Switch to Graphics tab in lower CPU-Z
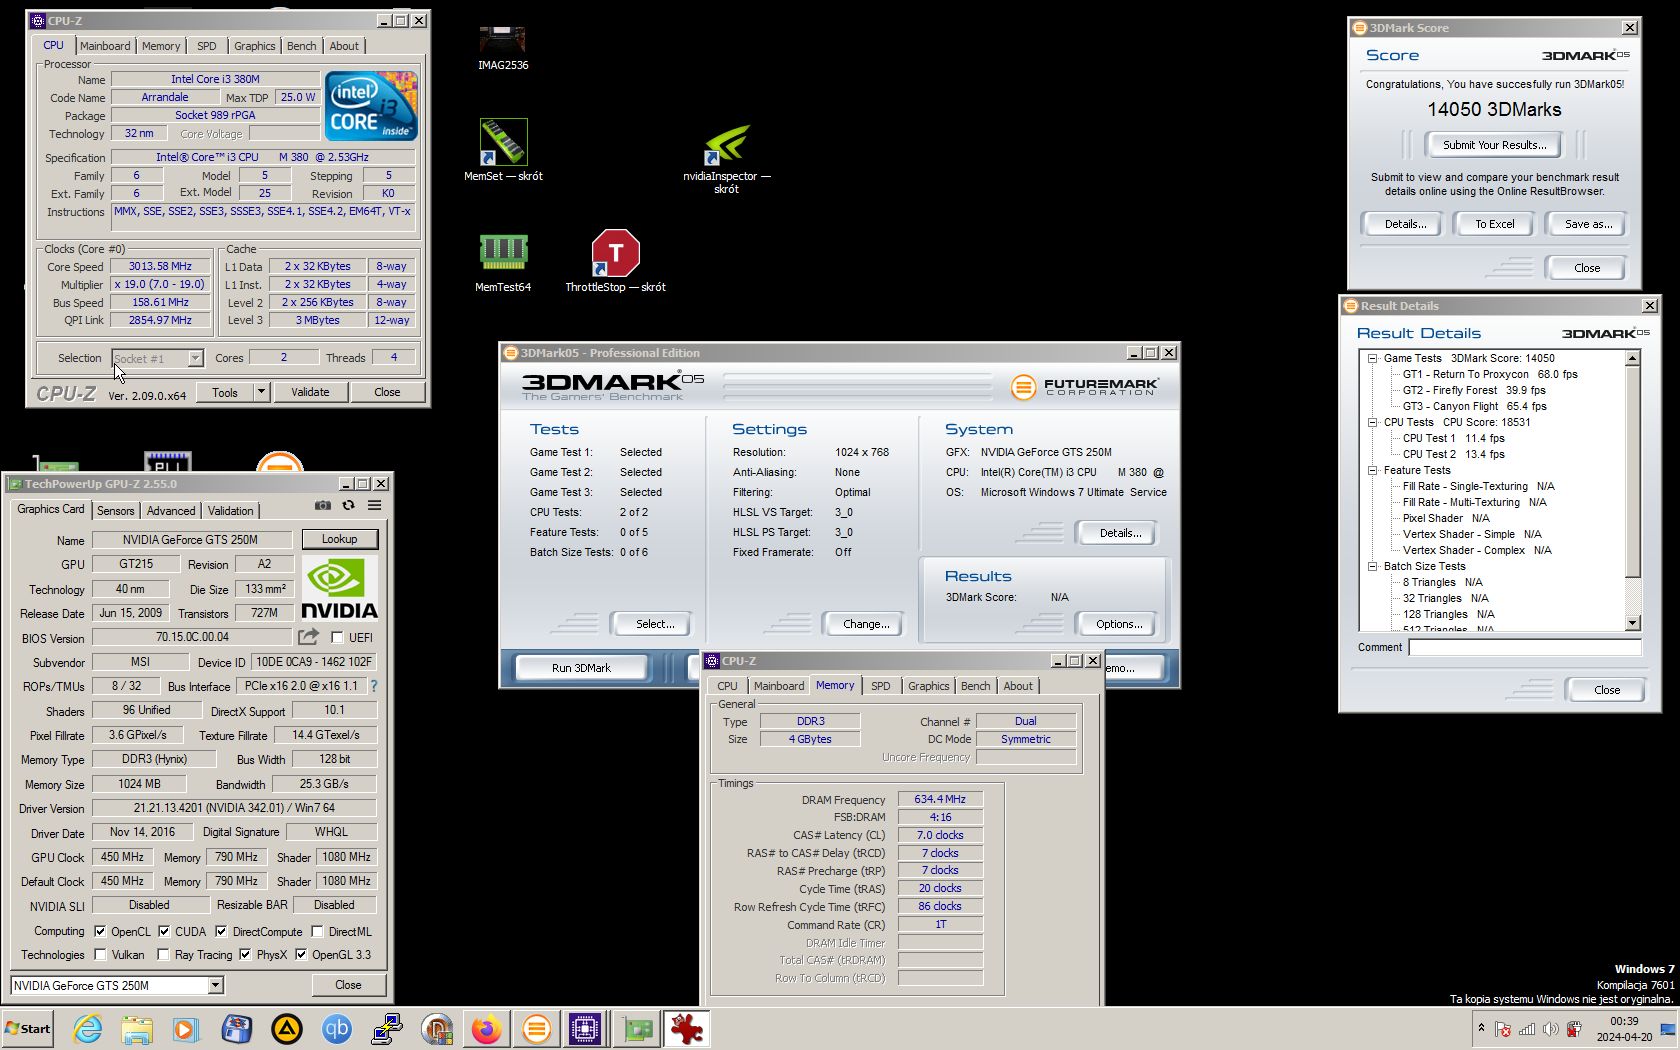Screen dimensions: 1680x1050 (928, 686)
